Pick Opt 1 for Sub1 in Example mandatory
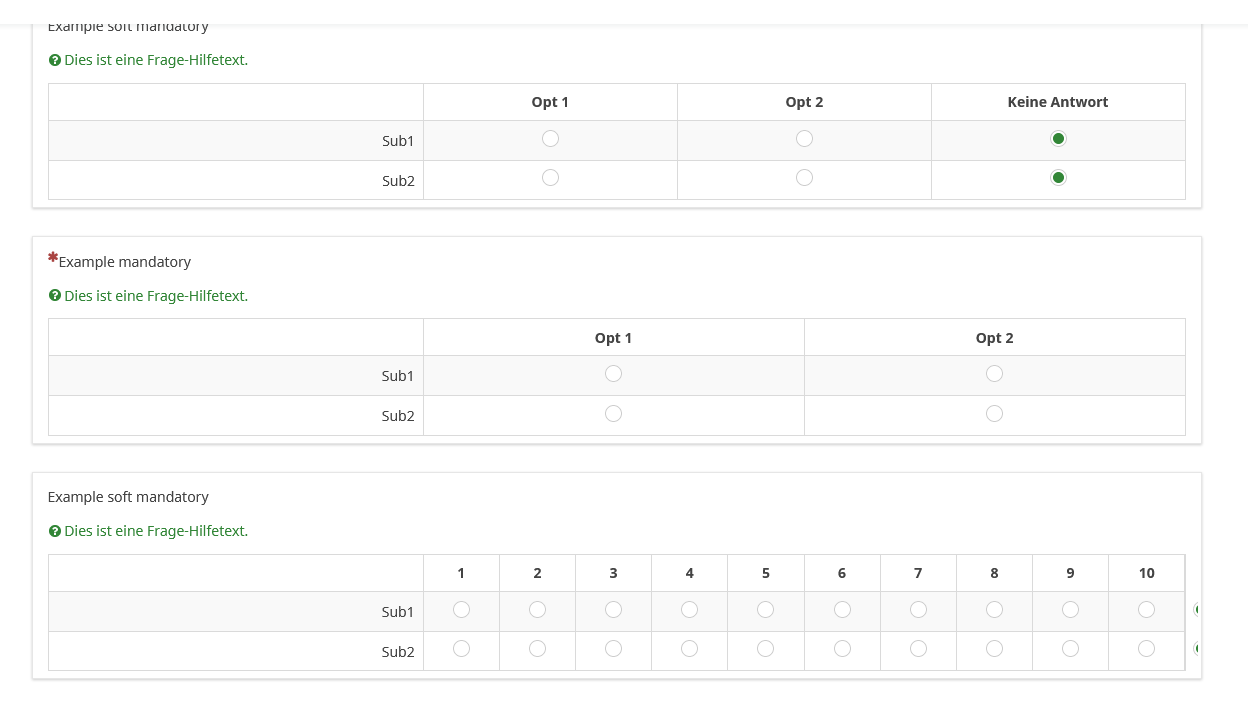 coord(613,374)
